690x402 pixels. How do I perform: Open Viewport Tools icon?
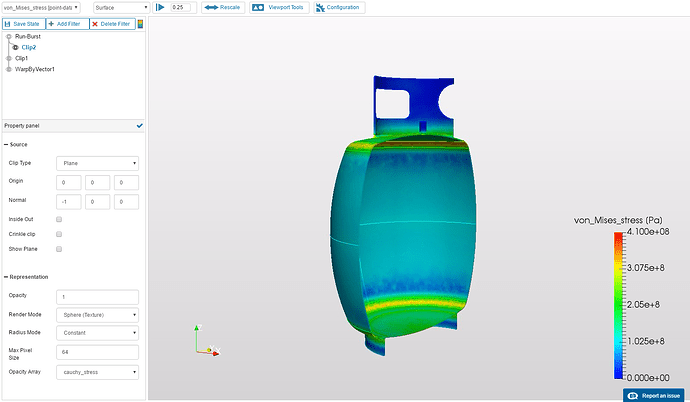tap(258, 7)
